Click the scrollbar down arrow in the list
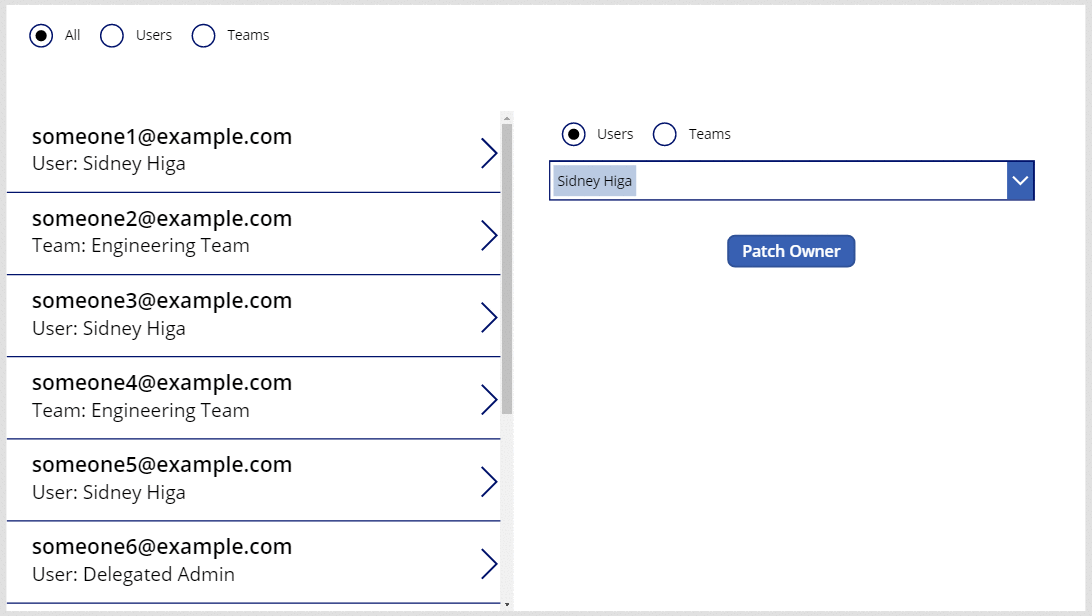Screen dimensions: 1092x616 507,605
